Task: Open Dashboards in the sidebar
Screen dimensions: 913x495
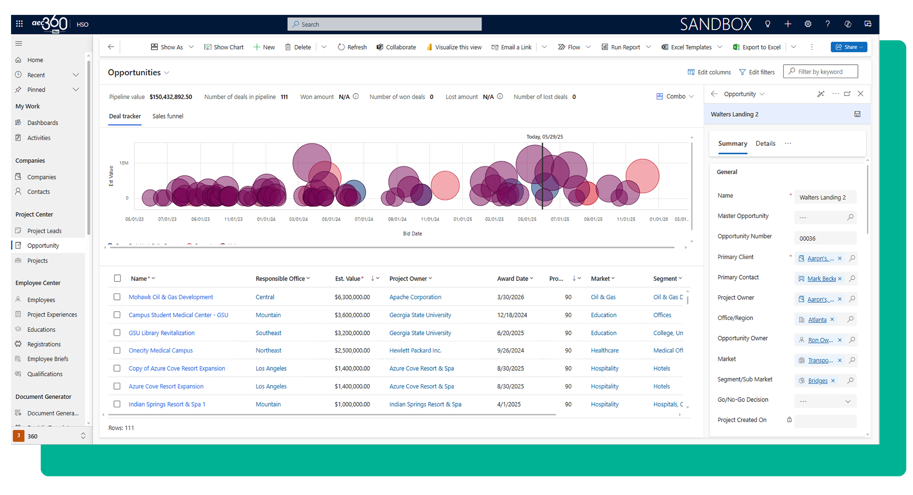Action: tap(42, 123)
